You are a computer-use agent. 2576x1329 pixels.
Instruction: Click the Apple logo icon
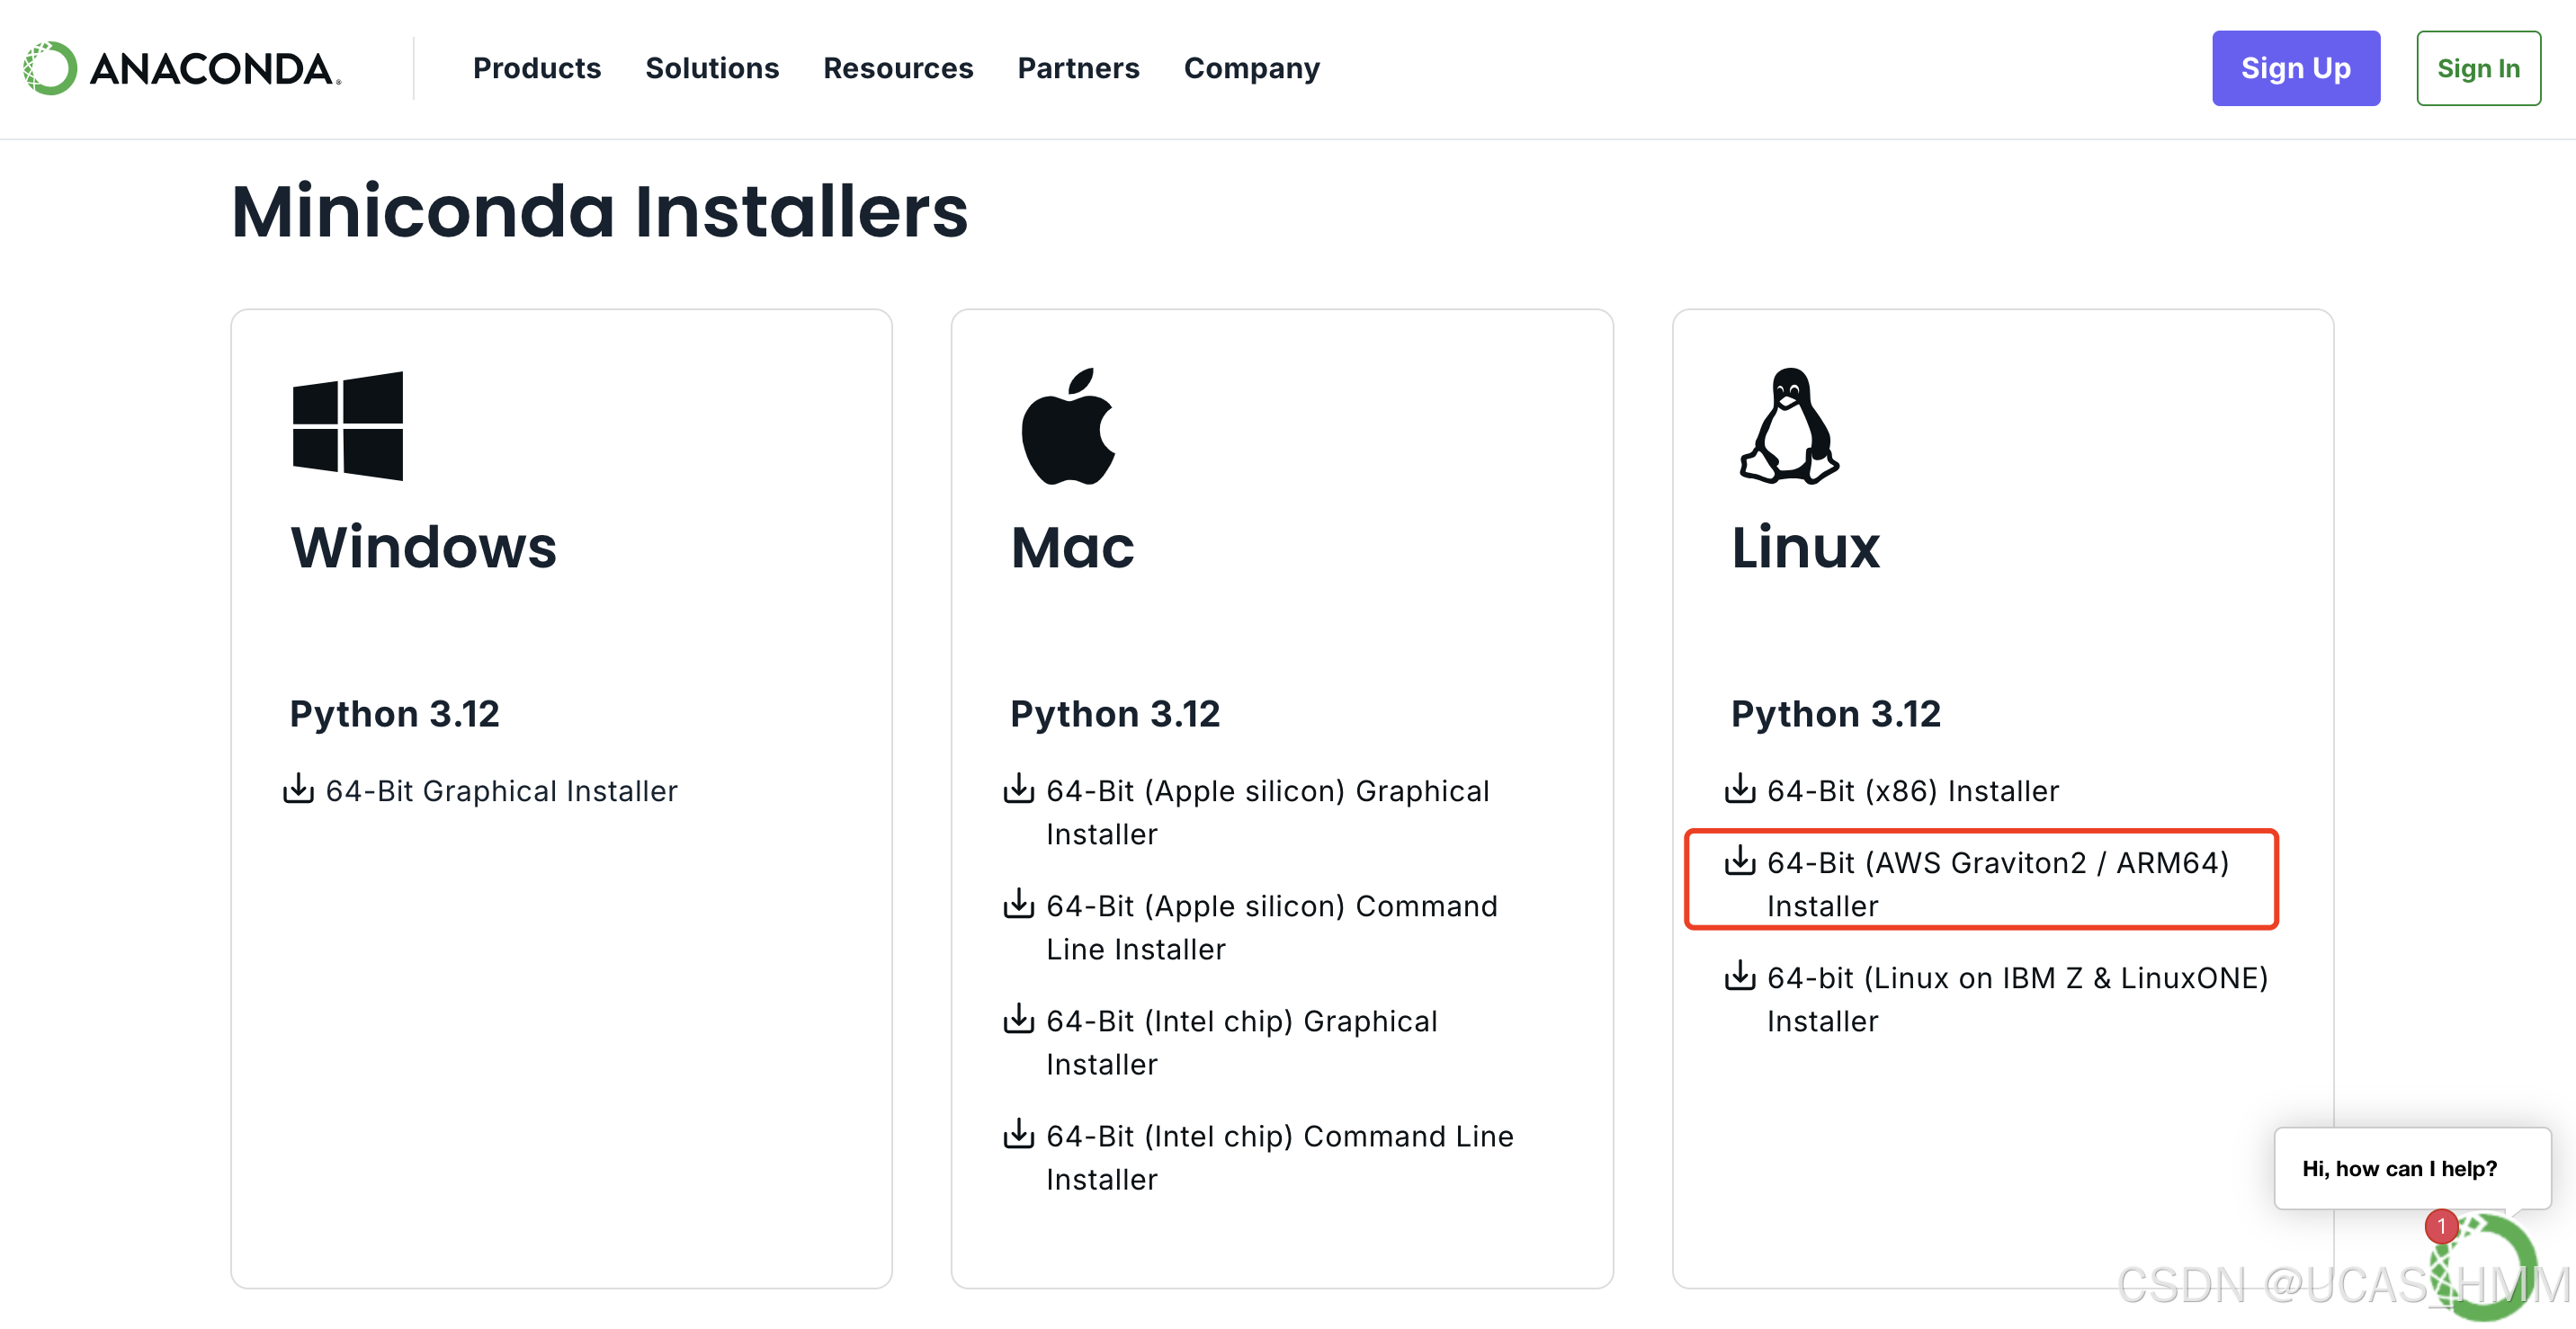1067,427
